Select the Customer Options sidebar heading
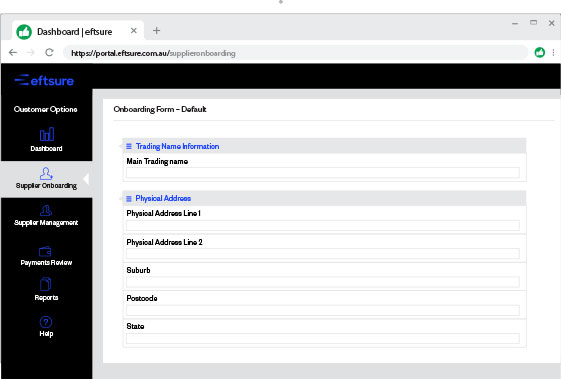 (45, 109)
